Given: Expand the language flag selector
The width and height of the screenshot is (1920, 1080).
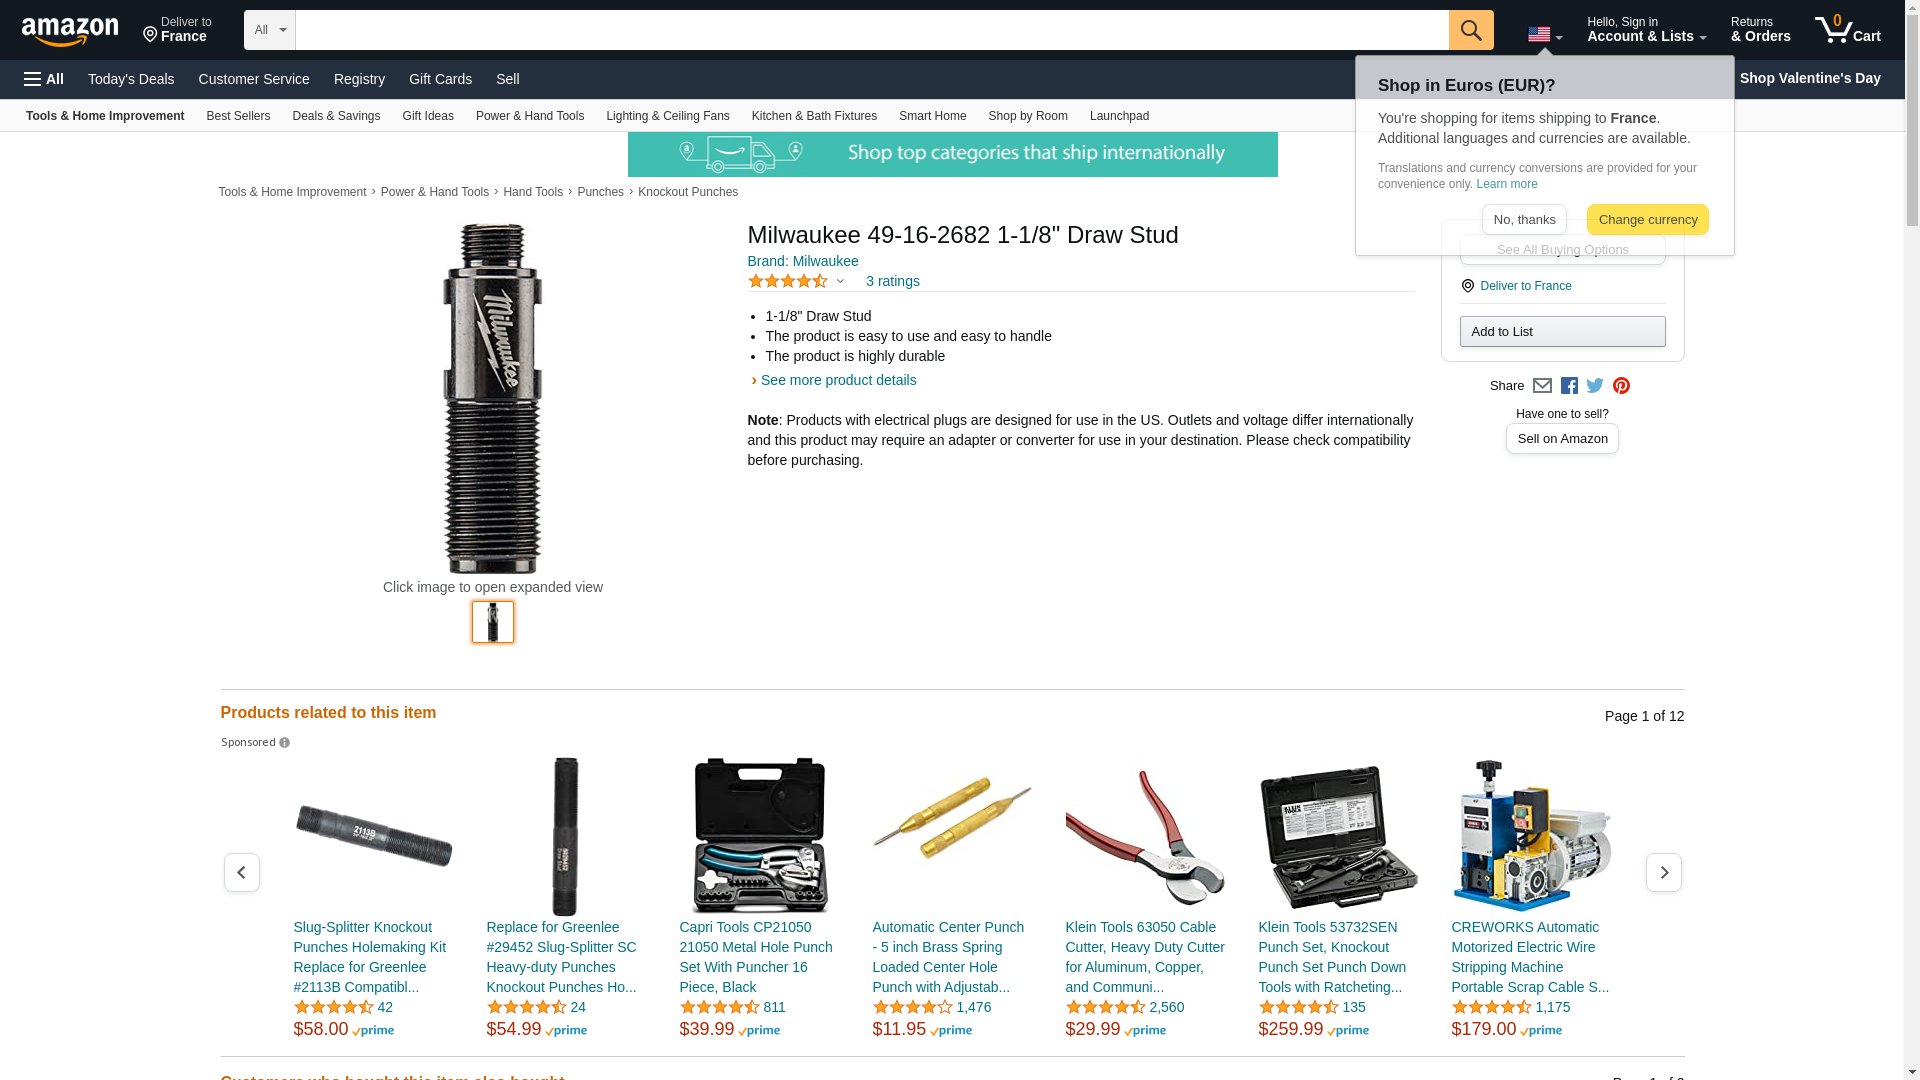Looking at the screenshot, I should (x=1545, y=34).
